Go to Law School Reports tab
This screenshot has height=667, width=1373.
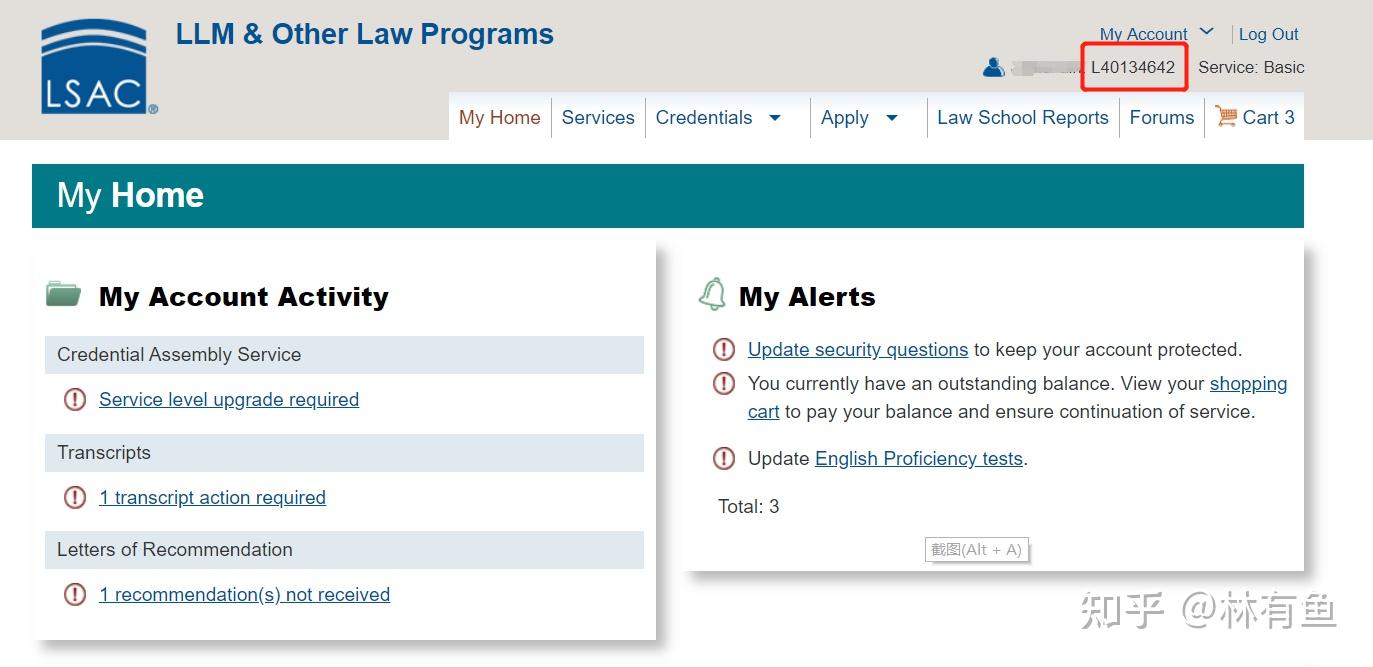pos(1022,117)
